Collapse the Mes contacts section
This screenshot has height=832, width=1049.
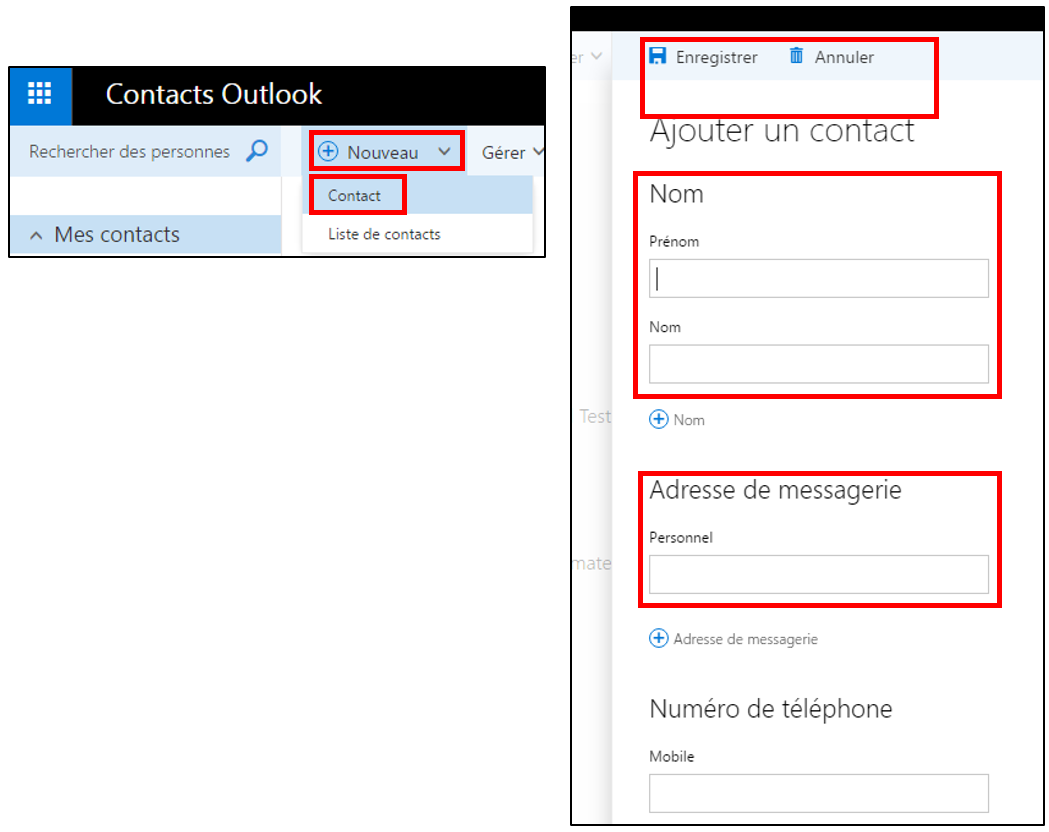(x=36, y=235)
